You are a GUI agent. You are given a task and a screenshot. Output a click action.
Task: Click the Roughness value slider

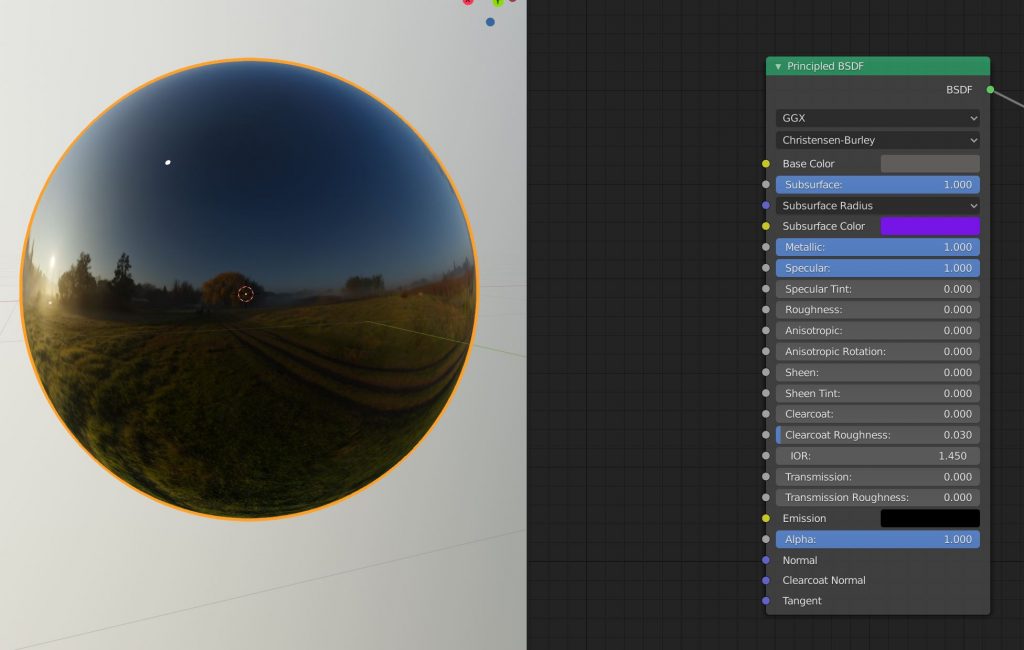point(877,310)
